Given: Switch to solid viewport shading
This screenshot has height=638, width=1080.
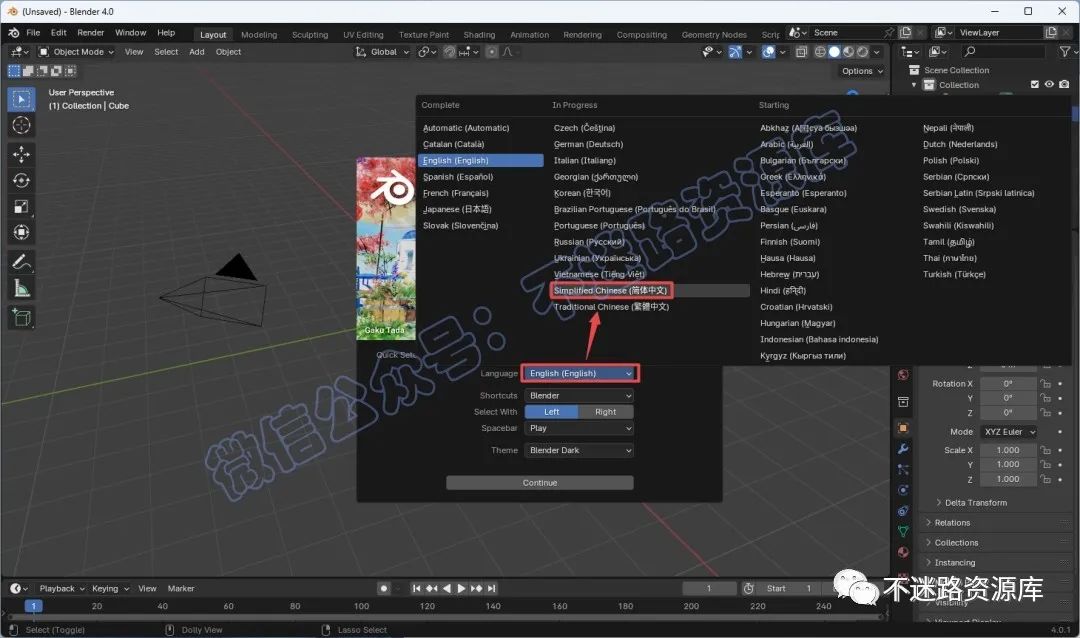Looking at the screenshot, I should click(x=834, y=52).
